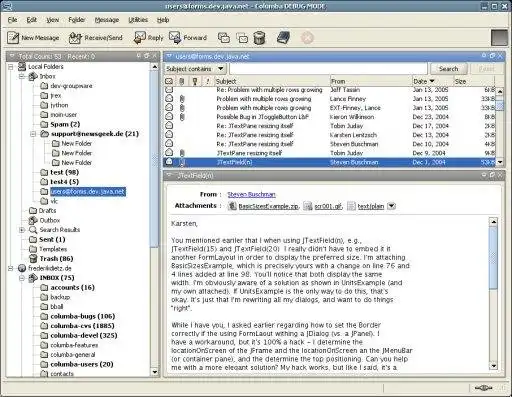Viewport: 512px width, 397px height.
Task: Click the move message toolbar icon
Action: pos(242,38)
